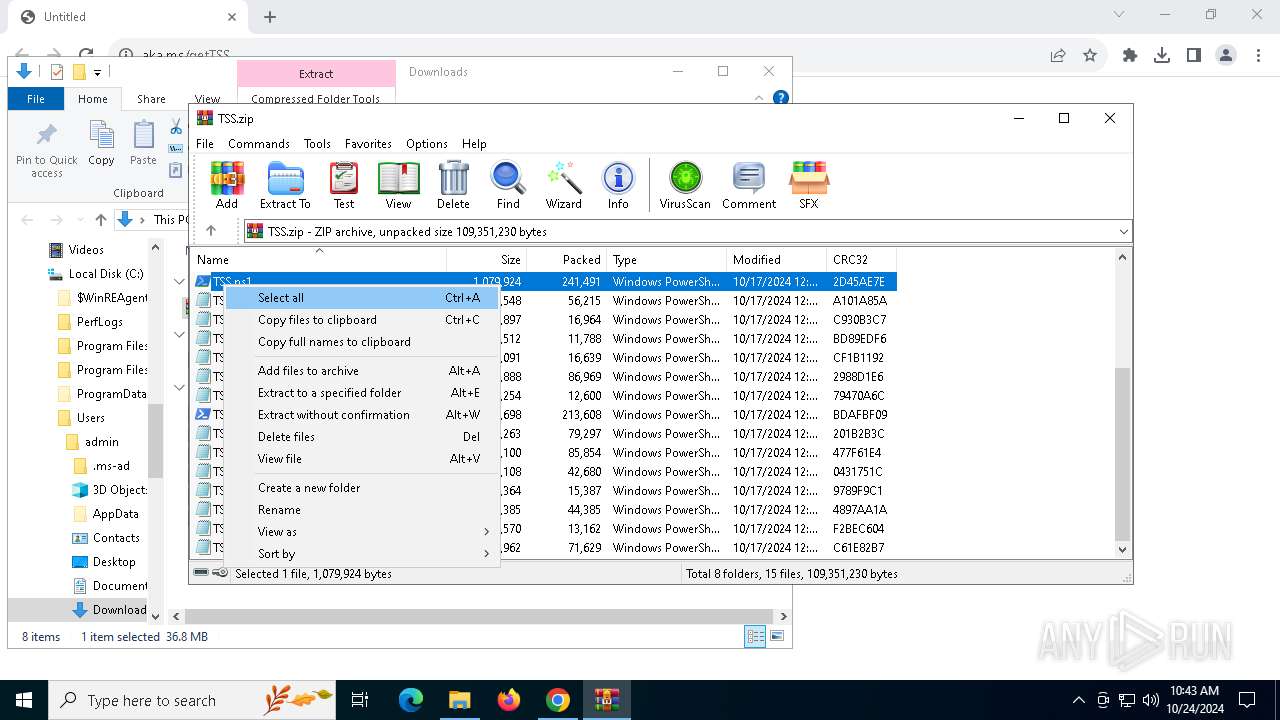Click the Windows taskbar search box

[x=194, y=700]
